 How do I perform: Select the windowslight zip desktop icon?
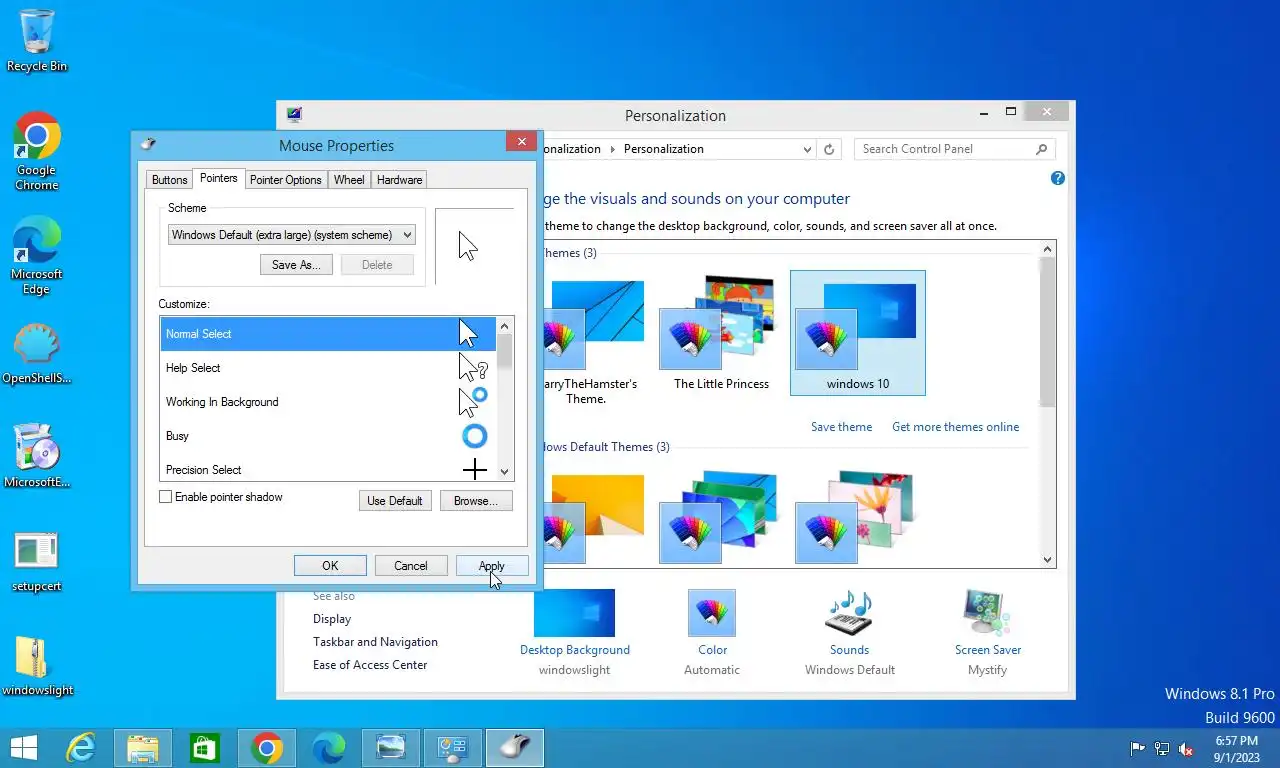tap(37, 666)
